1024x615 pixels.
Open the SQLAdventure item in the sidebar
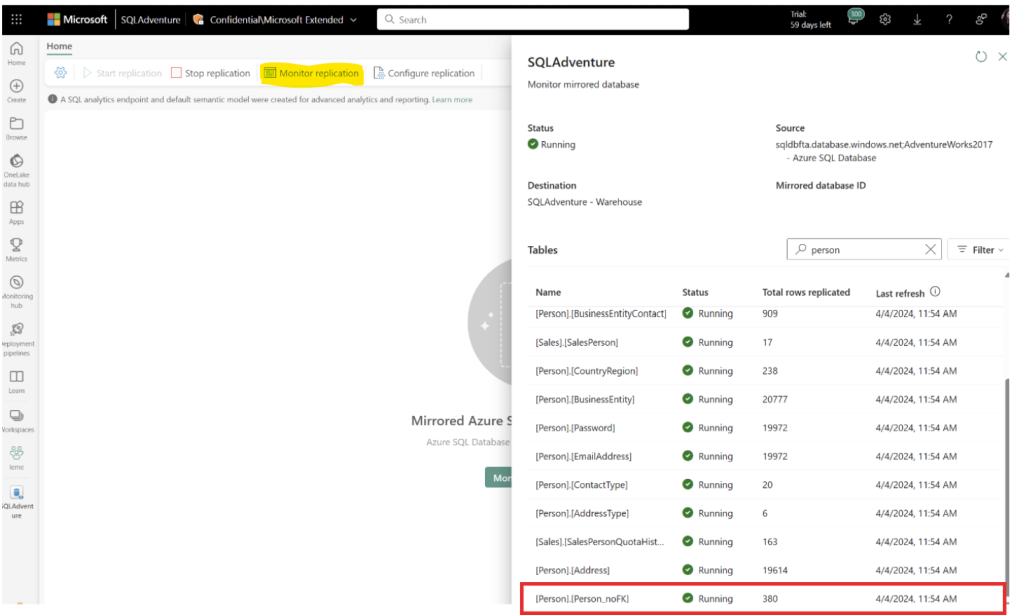16,501
